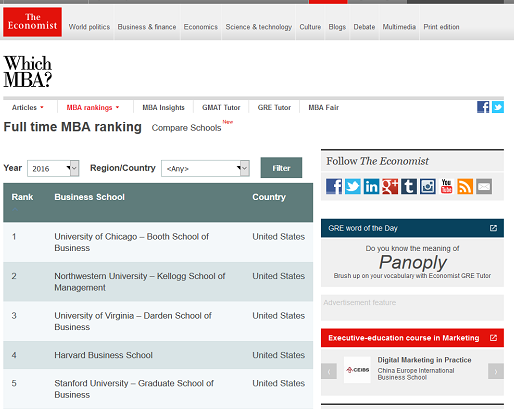Open the Region/Country dropdown
Screen dimensions: 514x409
[x=205, y=168]
